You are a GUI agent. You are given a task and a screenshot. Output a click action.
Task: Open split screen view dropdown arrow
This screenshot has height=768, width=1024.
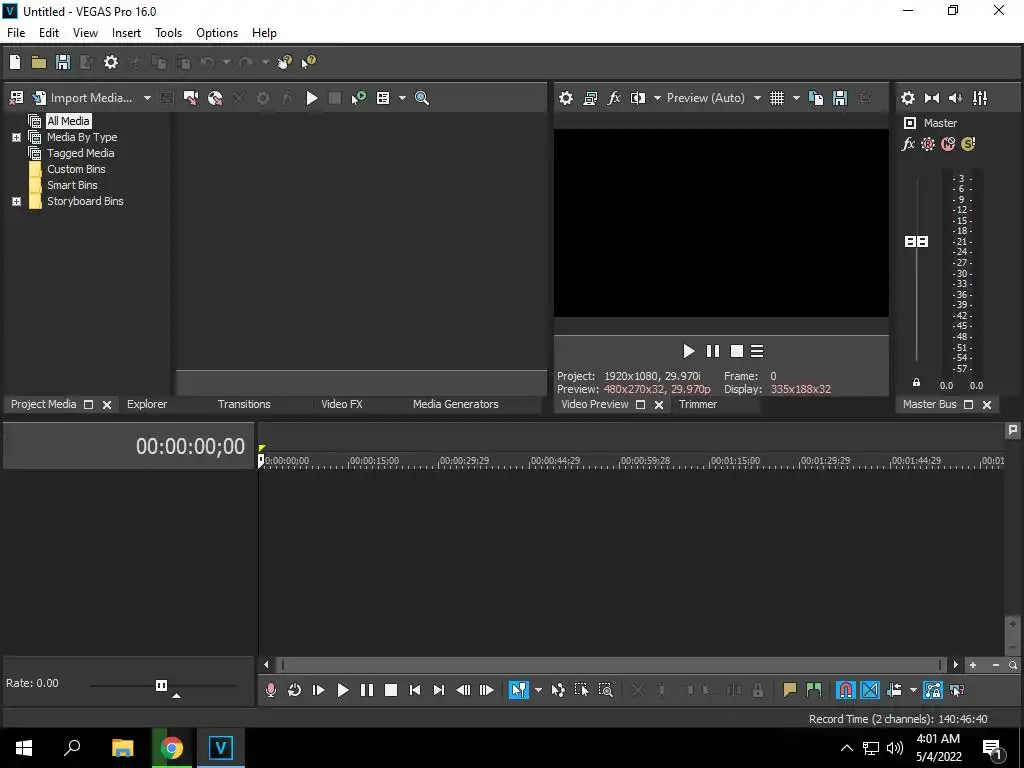(x=657, y=98)
